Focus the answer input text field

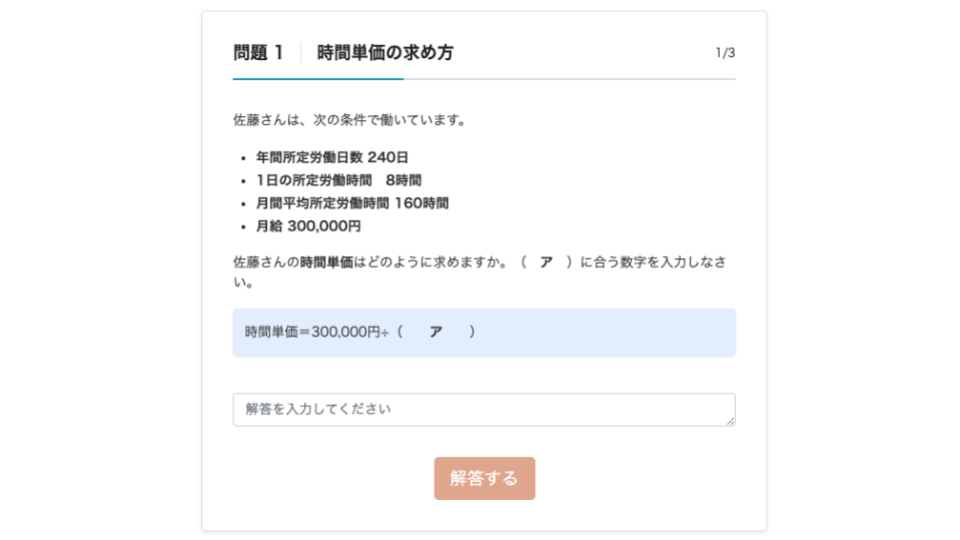click(x=484, y=410)
